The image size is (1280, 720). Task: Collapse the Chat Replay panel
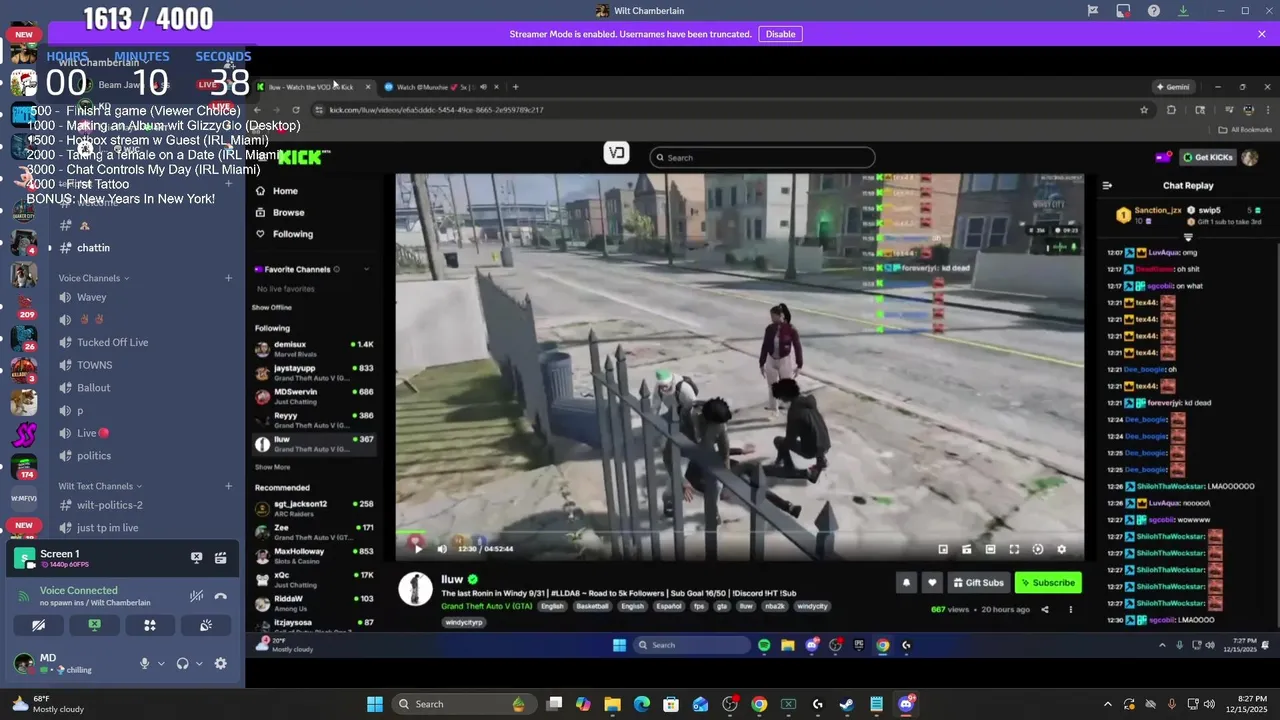pos(1107,185)
